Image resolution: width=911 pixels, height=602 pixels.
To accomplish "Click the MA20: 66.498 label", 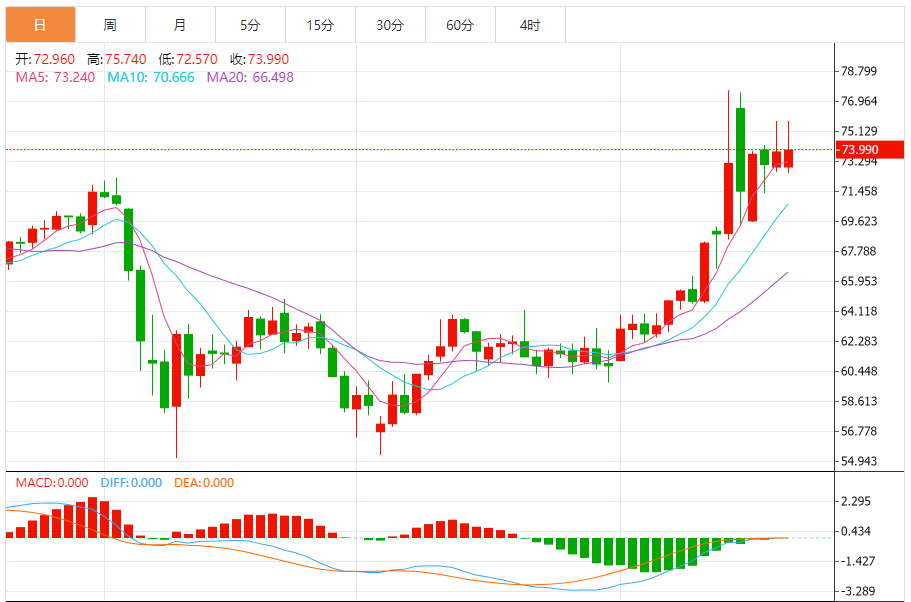I will (x=250, y=77).
